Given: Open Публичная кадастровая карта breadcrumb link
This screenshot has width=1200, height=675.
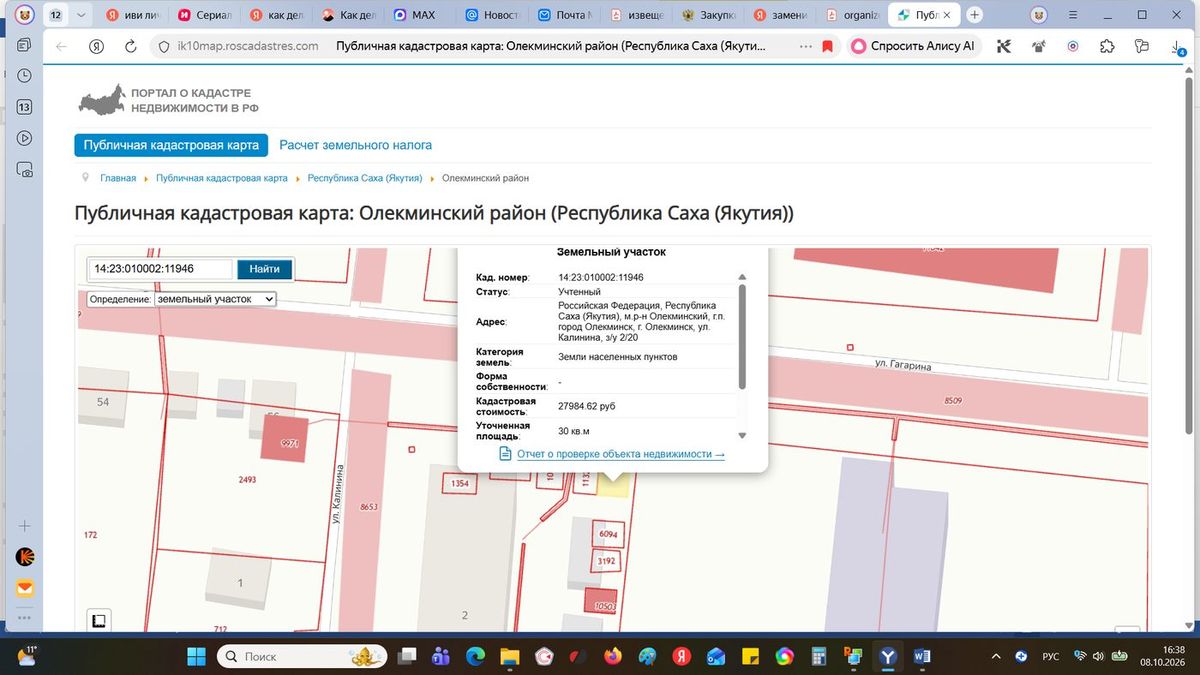Looking at the screenshot, I should [222, 178].
